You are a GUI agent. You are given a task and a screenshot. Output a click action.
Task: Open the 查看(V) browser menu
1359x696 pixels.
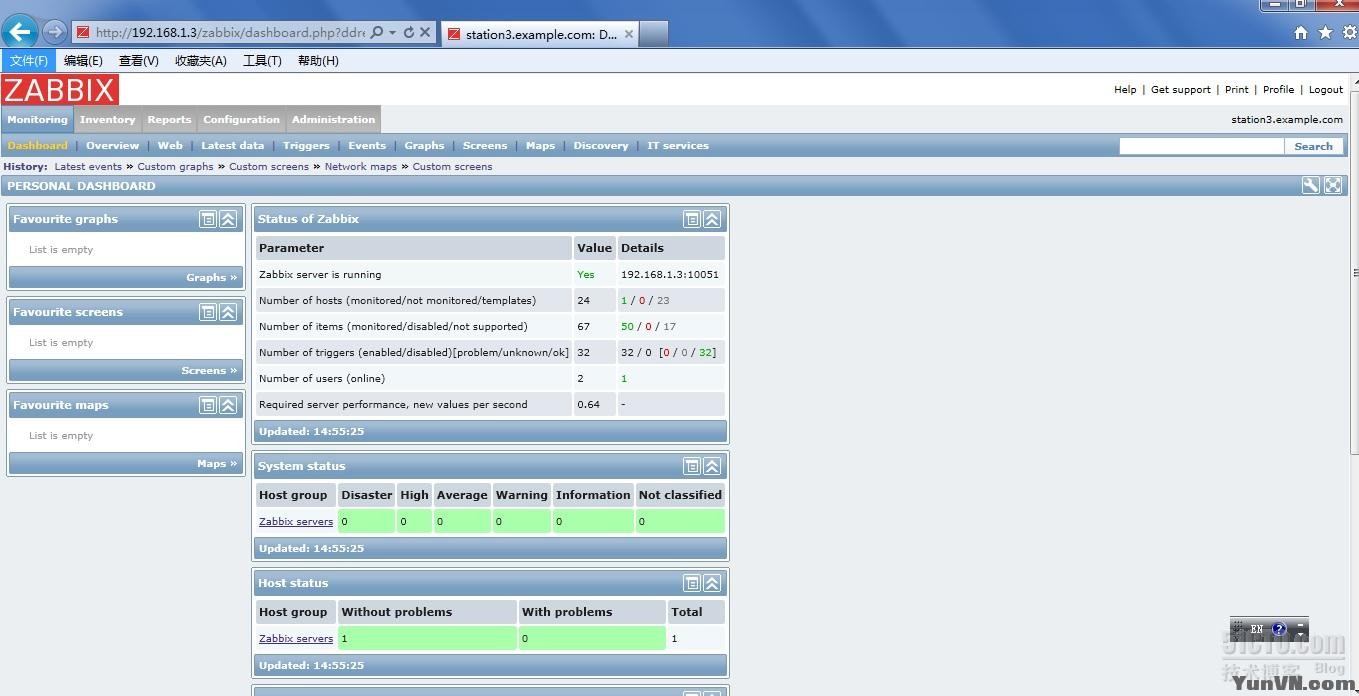pos(139,61)
